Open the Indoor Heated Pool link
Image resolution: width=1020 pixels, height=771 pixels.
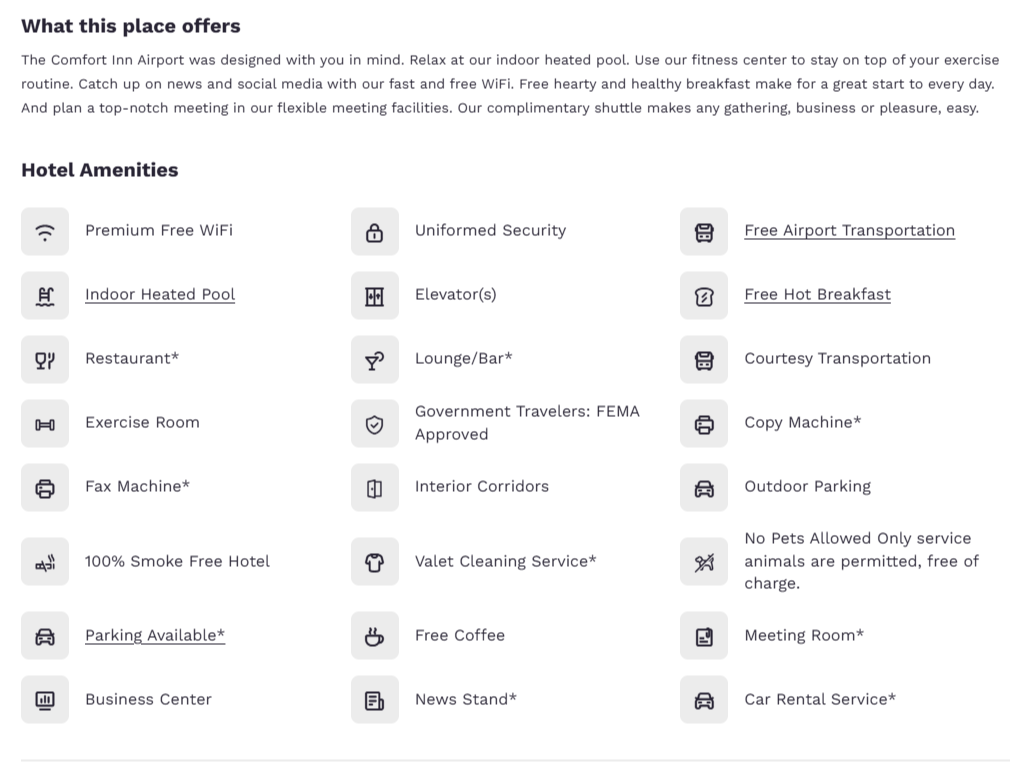click(160, 294)
